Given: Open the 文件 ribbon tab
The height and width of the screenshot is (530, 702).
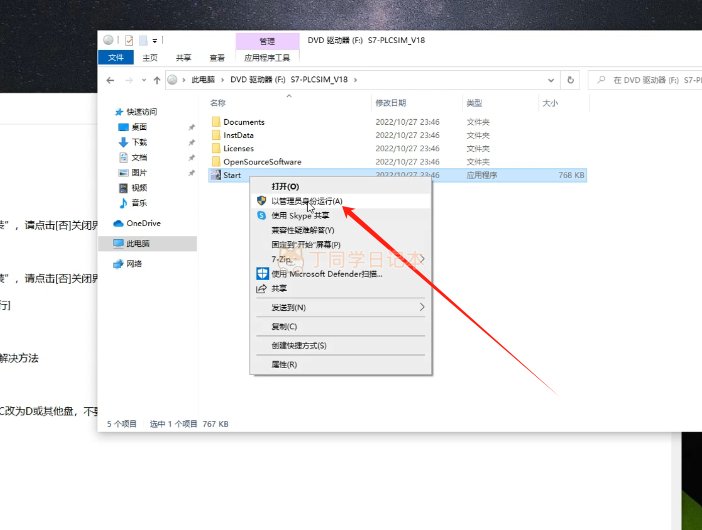Looking at the screenshot, I should [x=116, y=57].
